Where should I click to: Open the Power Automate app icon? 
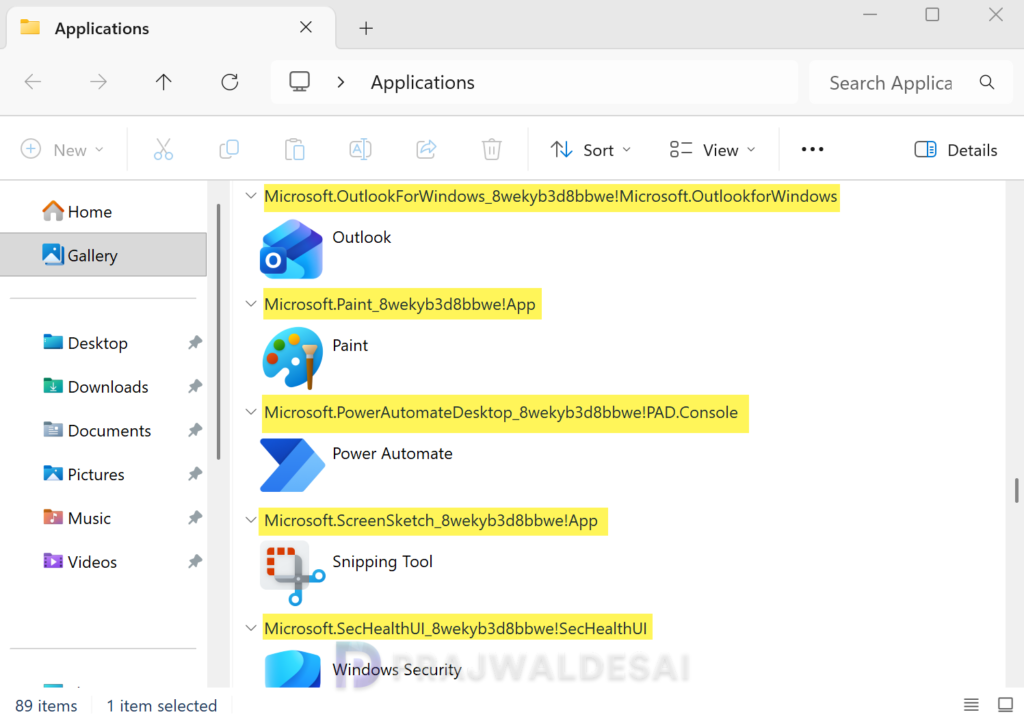[292, 465]
